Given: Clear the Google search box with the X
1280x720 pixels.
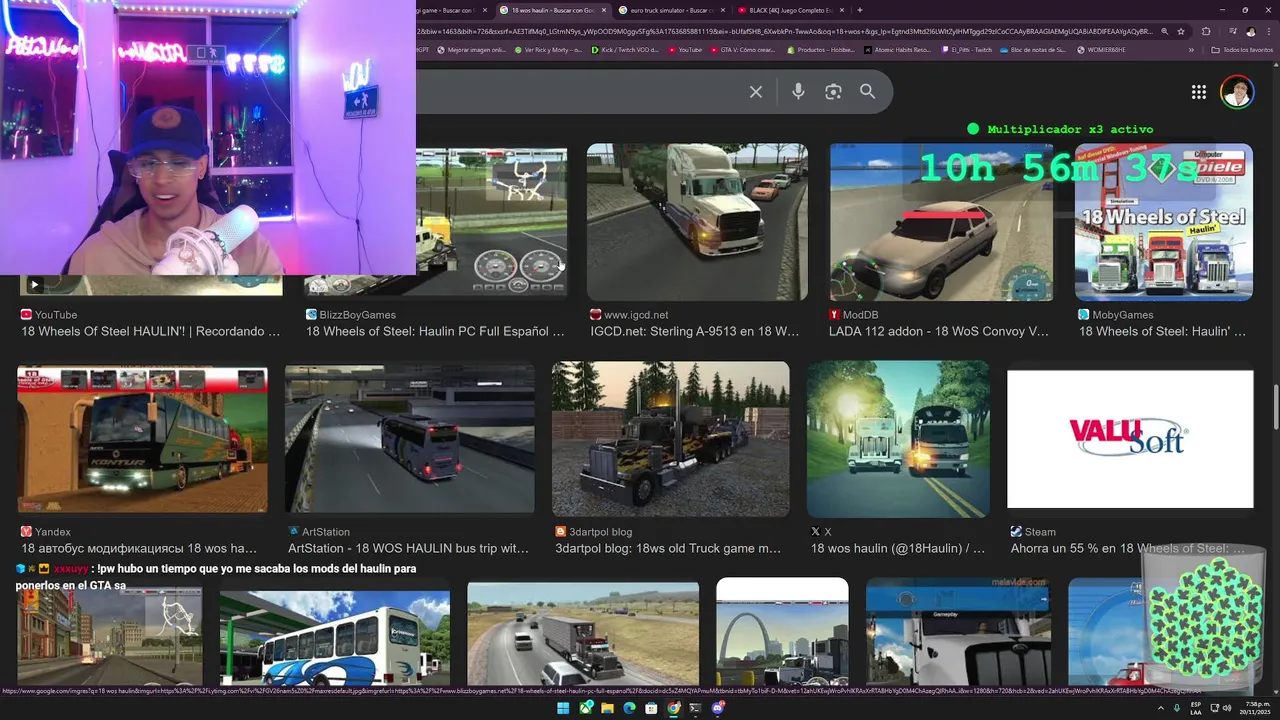Looking at the screenshot, I should 756,92.
